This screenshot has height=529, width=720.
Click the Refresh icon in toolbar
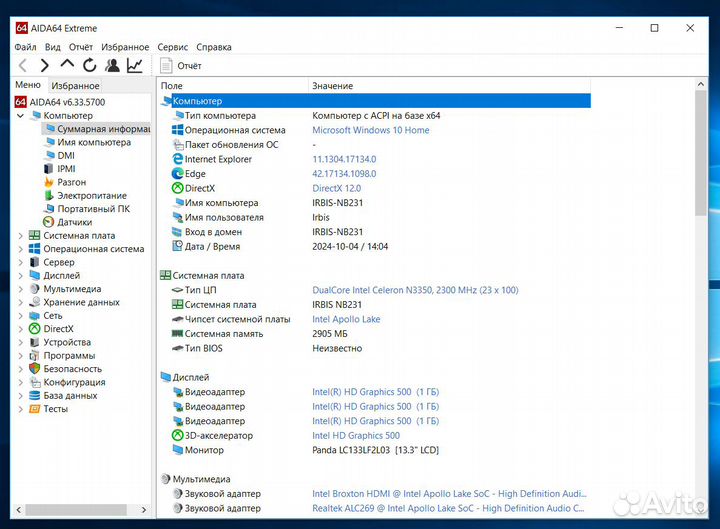coord(90,66)
